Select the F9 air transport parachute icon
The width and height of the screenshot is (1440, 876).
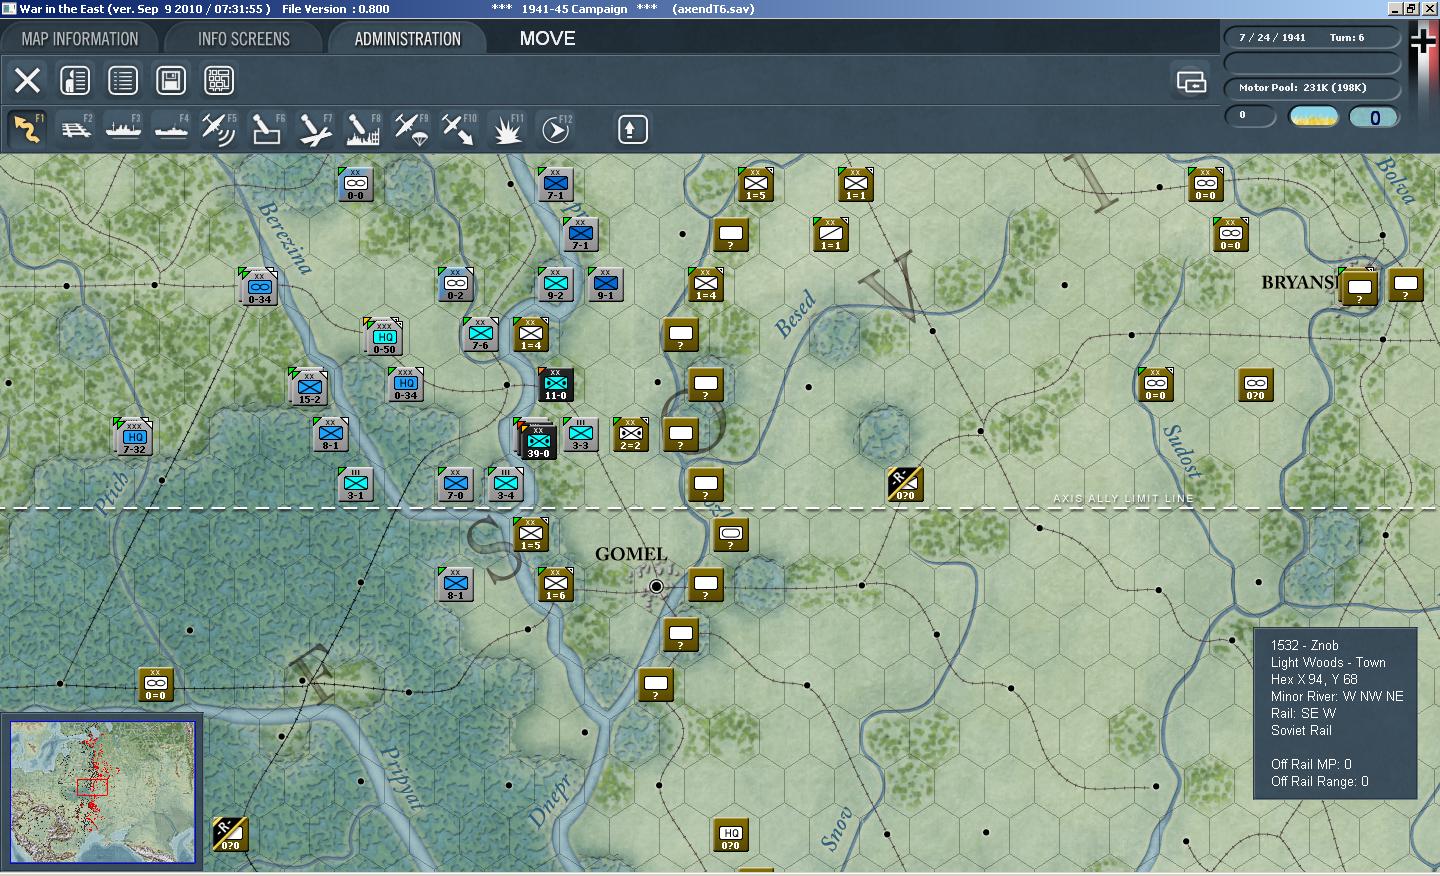tap(411, 129)
